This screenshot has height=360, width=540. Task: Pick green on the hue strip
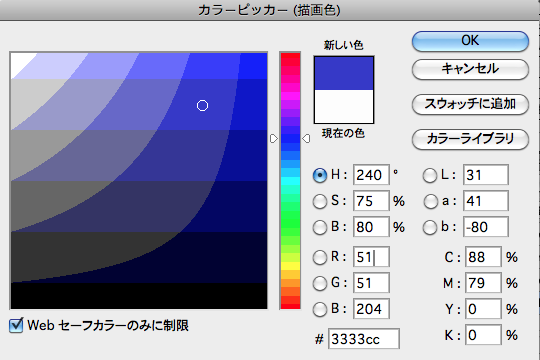[290, 222]
